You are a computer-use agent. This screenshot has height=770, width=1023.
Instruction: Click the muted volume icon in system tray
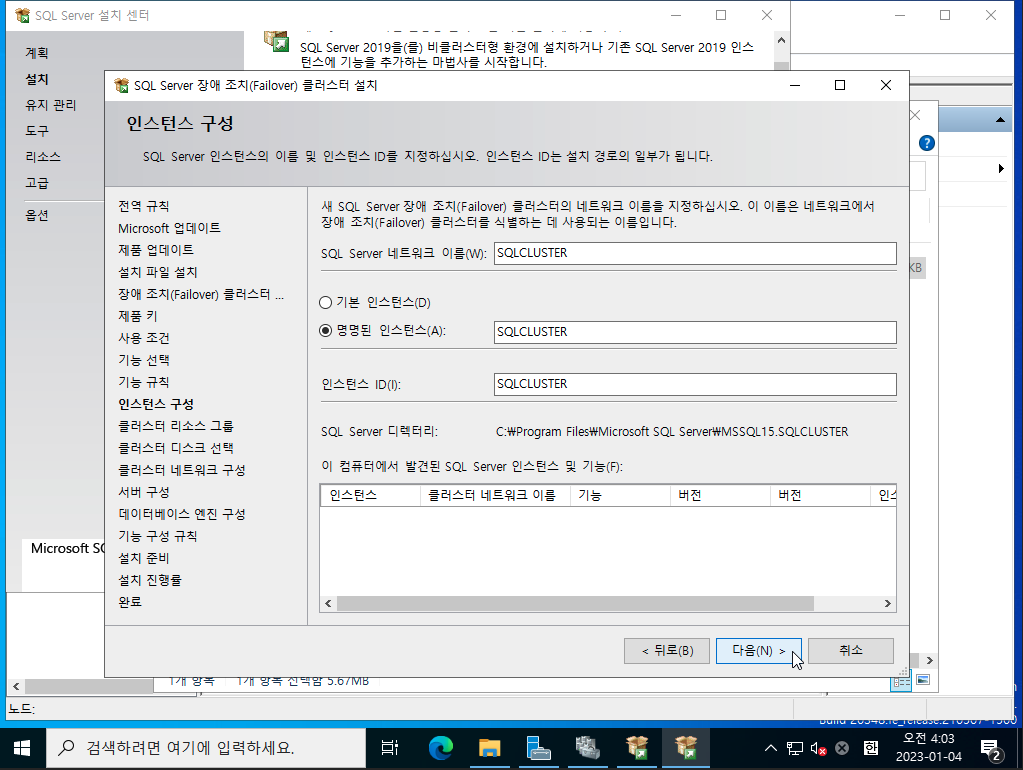(x=818, y=748)
